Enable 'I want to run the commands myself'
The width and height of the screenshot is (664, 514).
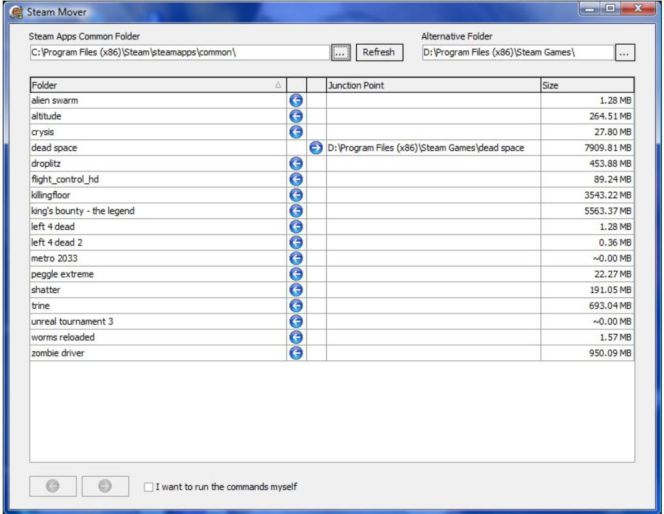point(148,487)
